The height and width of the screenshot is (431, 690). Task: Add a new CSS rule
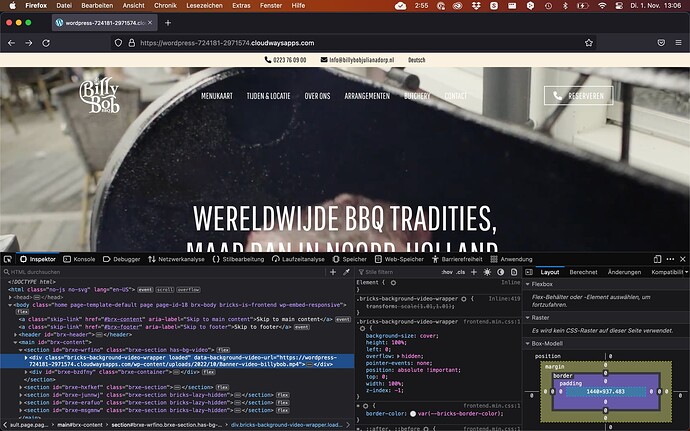click(x=474, y=272)
